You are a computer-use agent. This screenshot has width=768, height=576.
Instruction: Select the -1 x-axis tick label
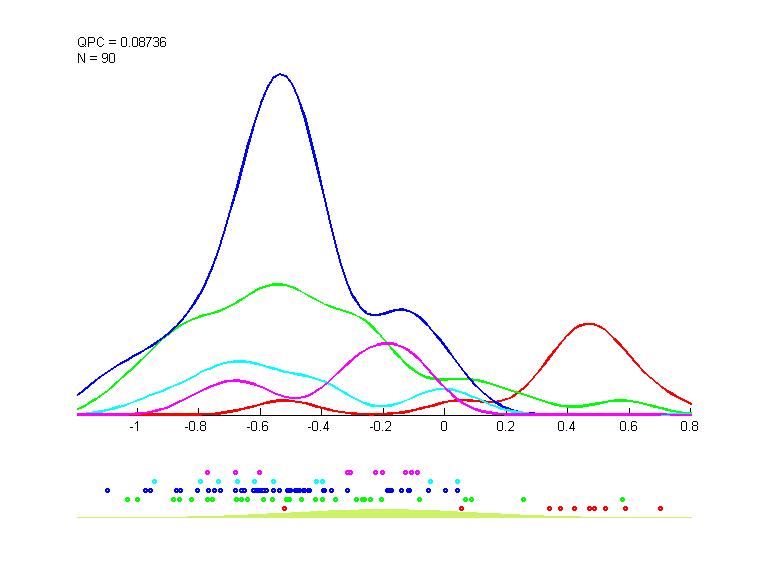134,426
